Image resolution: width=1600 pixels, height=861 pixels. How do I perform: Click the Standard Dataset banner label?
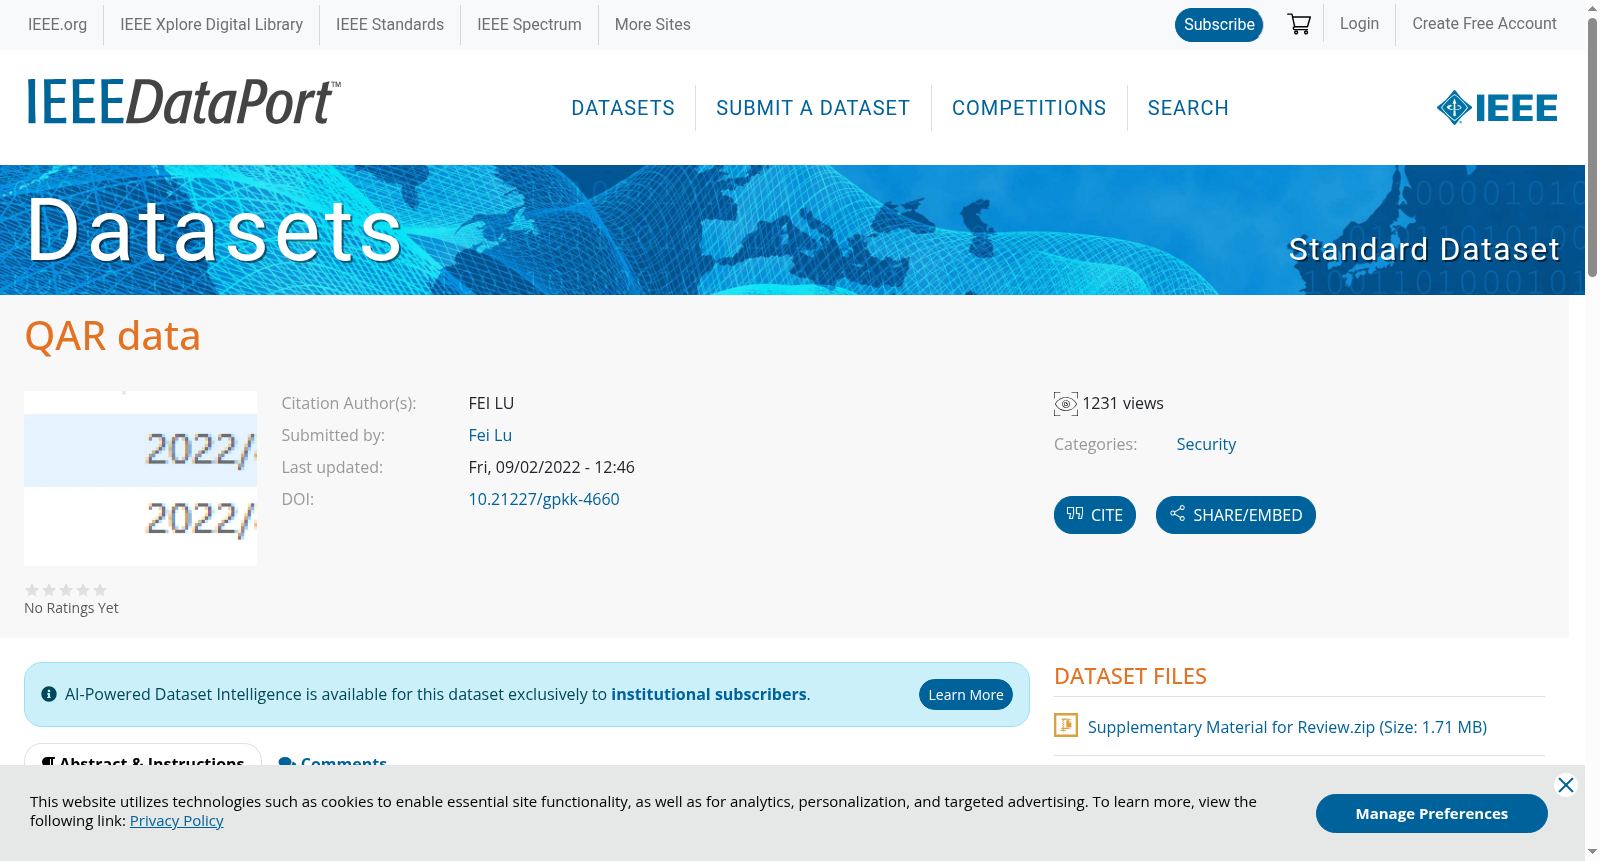[x=1424, y=249]
